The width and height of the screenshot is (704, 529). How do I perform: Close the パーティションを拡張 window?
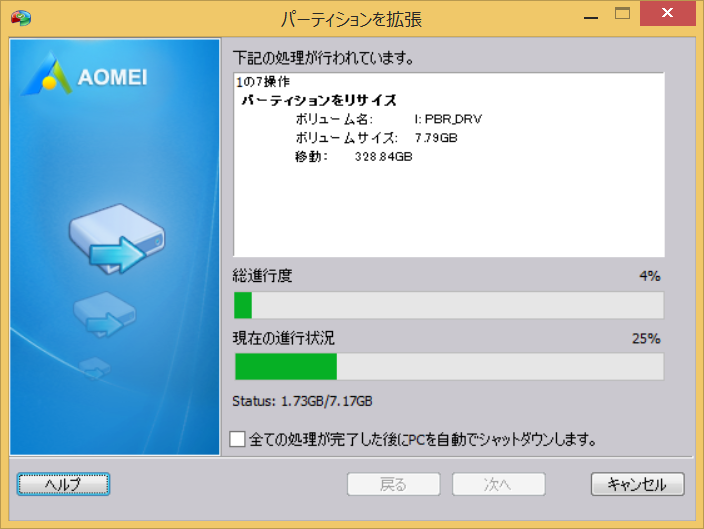click(x=668, y=13)
